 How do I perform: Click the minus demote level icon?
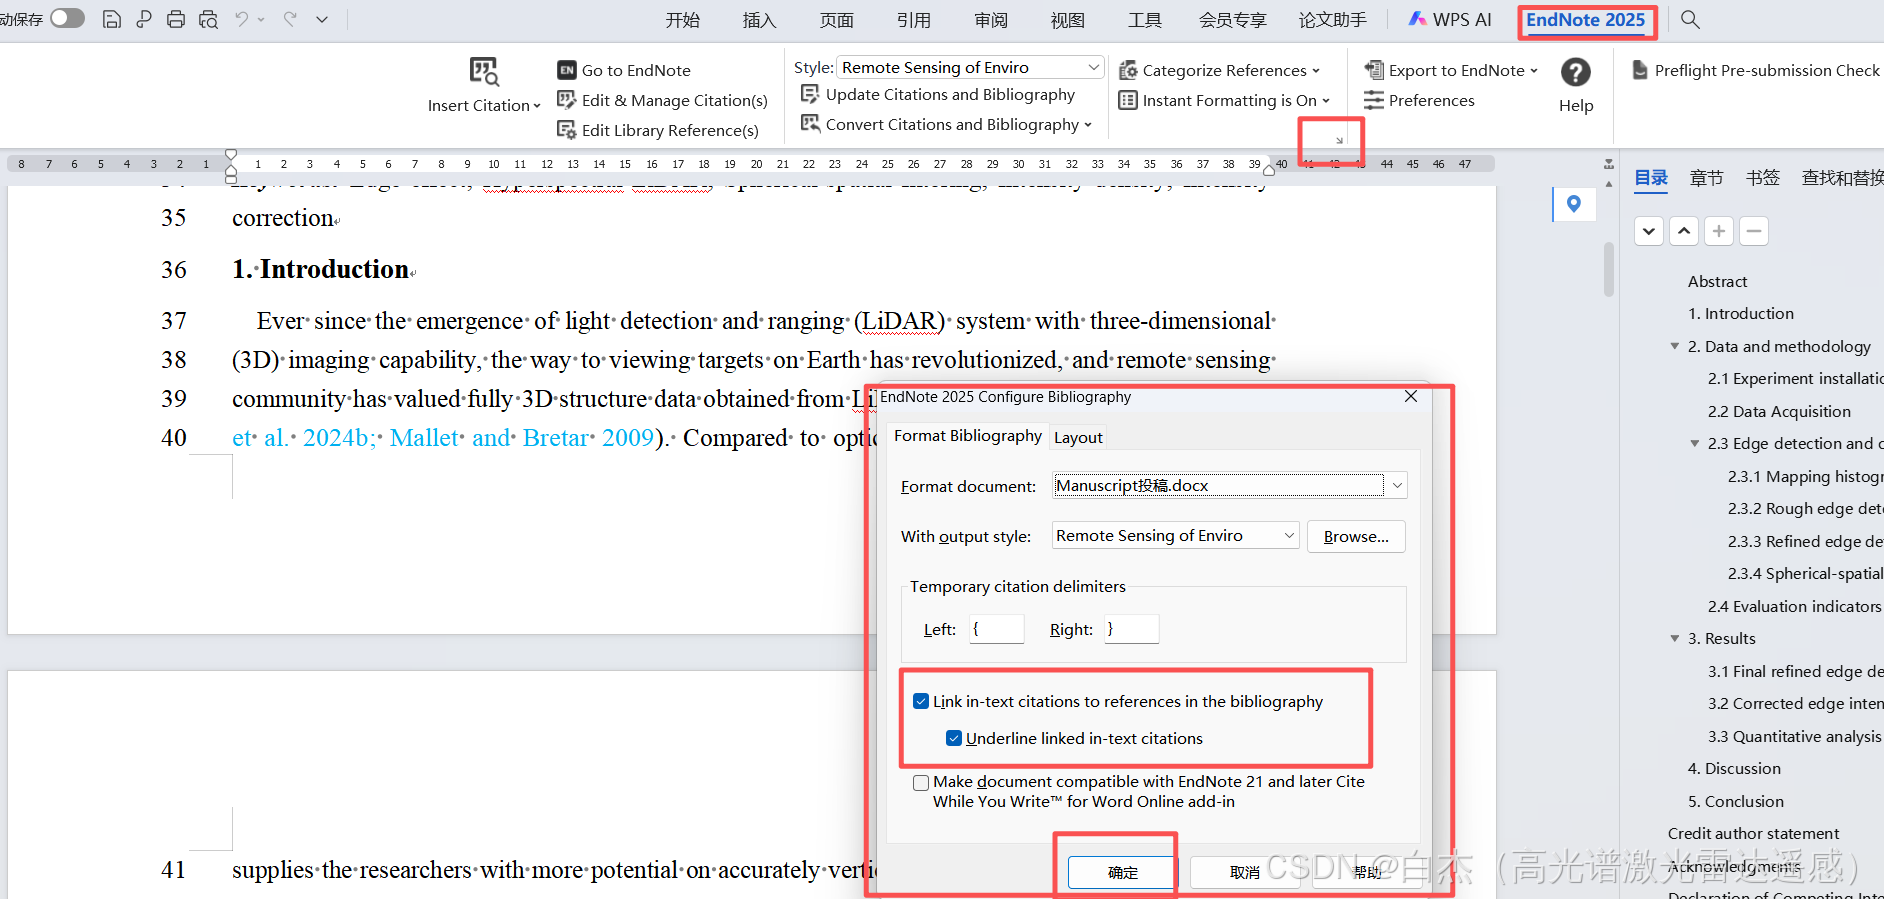[x=1753, y=231]
